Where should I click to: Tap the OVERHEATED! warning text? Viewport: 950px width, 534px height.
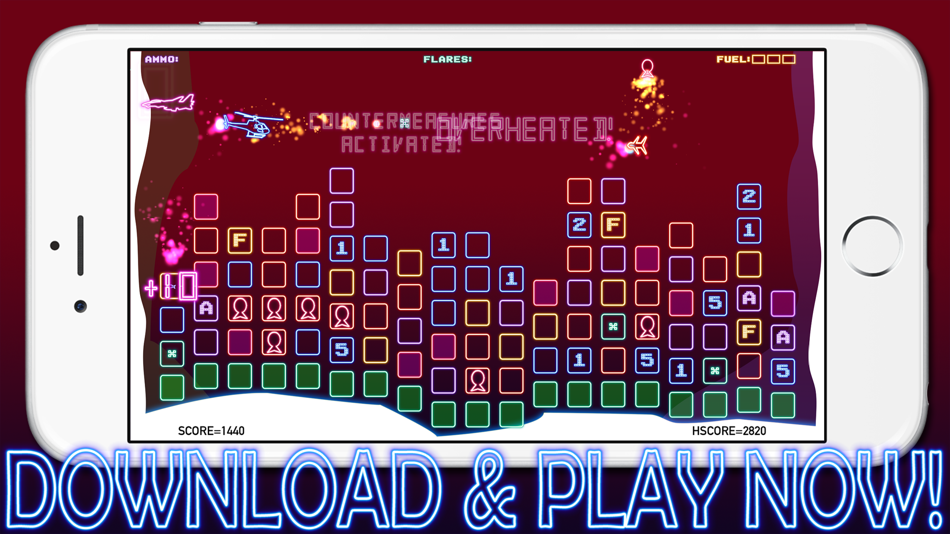[x=525, y=130]
